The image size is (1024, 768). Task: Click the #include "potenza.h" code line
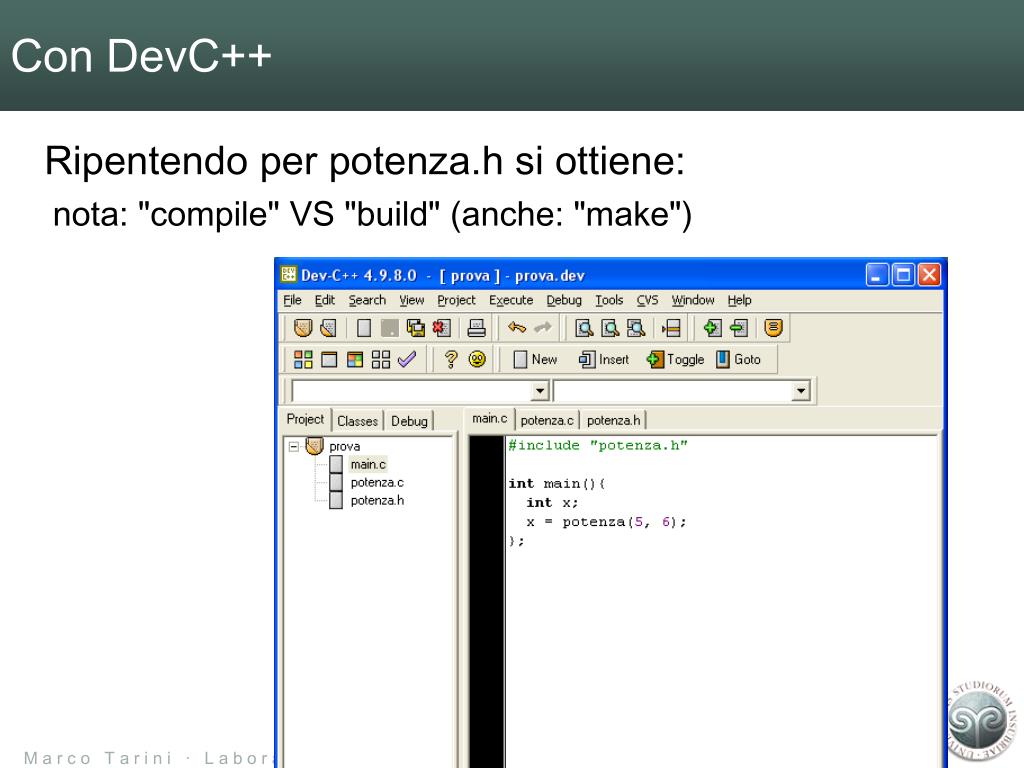point(598,445)
